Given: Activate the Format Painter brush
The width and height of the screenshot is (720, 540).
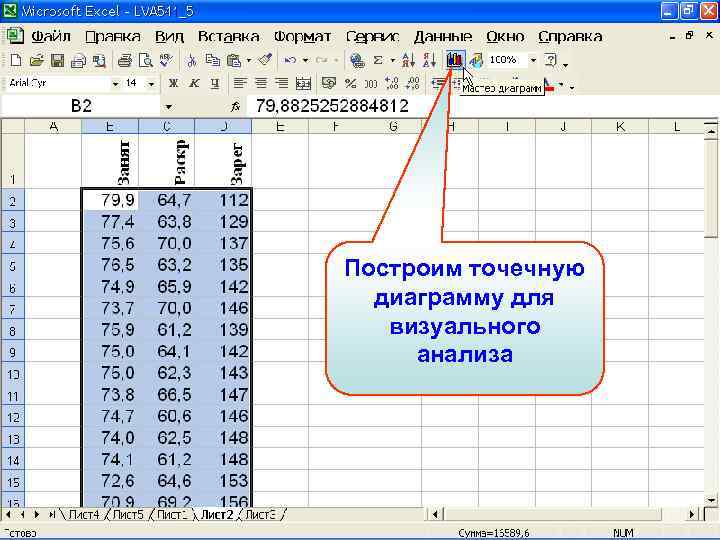Looking at the screenshot, I should coord(265,60).
